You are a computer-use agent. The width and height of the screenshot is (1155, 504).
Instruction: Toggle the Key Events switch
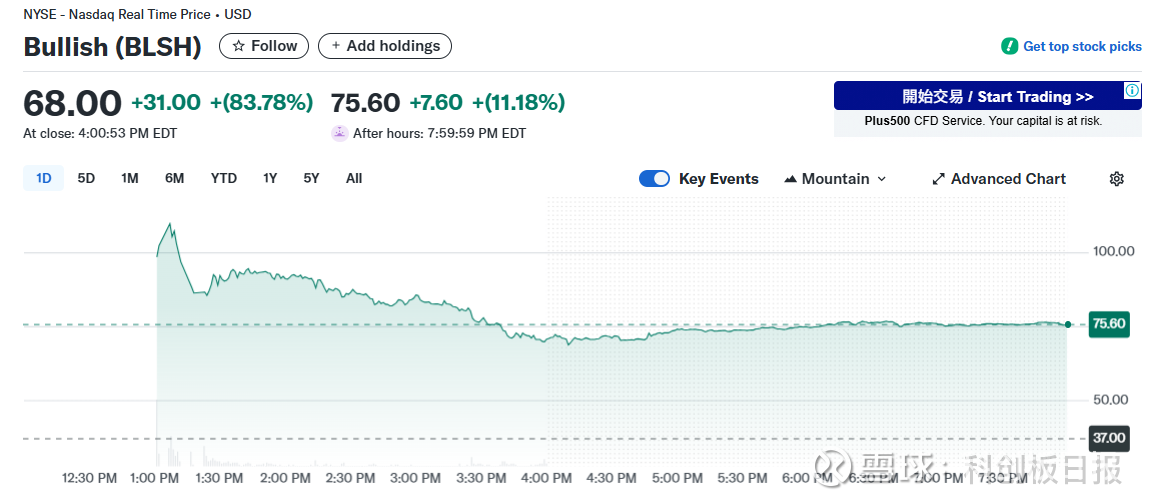point(654,178)
